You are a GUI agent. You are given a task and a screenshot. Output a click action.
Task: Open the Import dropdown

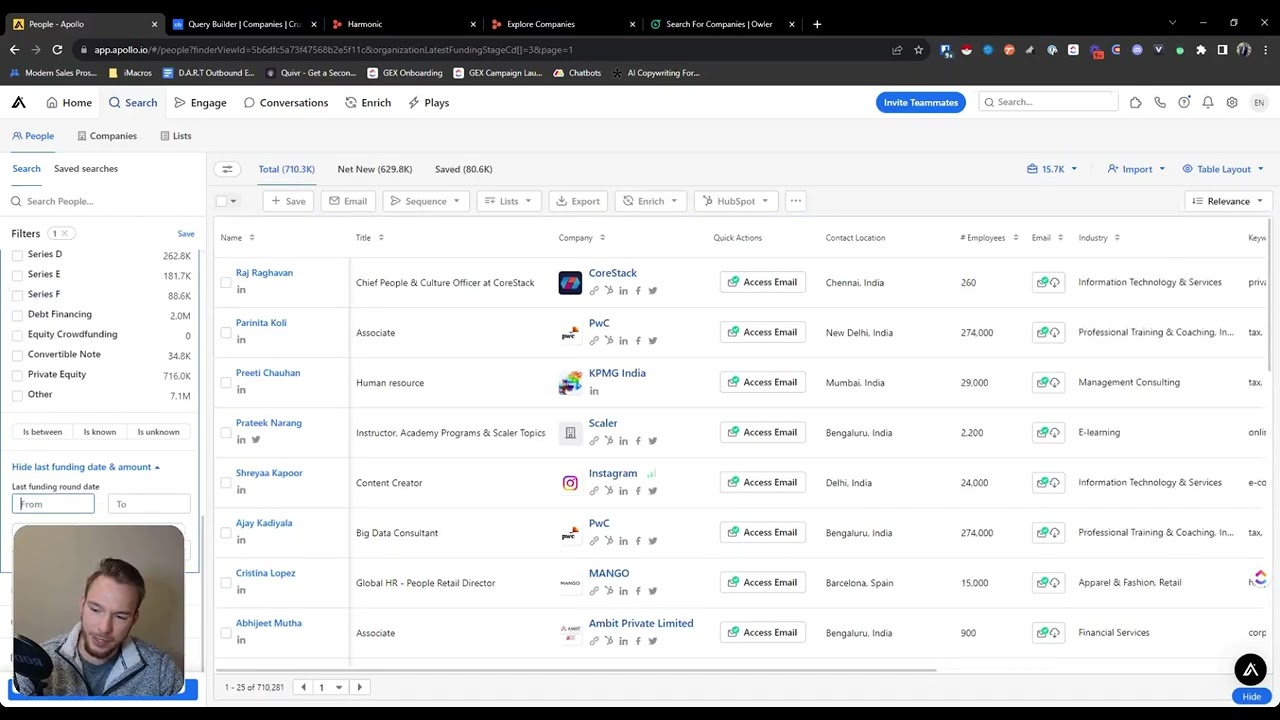1136,169
